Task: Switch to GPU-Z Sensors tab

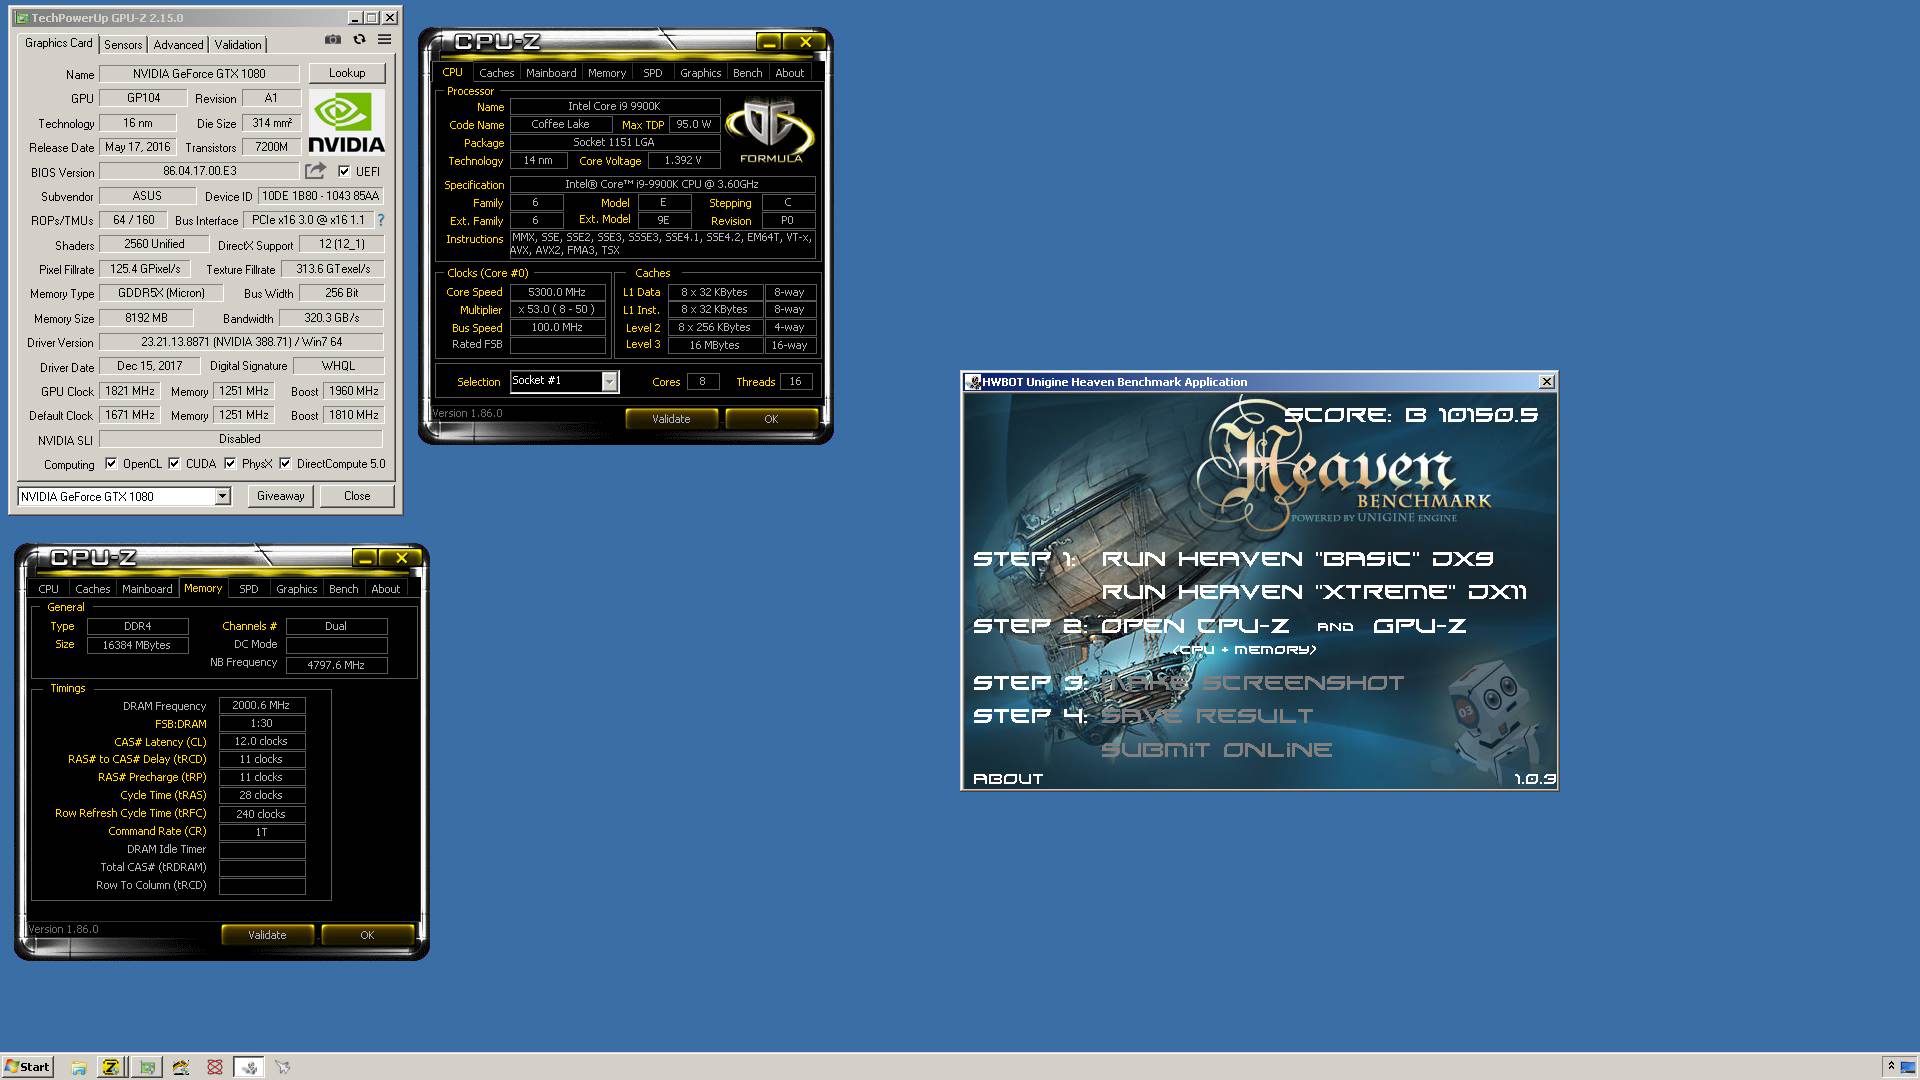Action: click(123, 44)
